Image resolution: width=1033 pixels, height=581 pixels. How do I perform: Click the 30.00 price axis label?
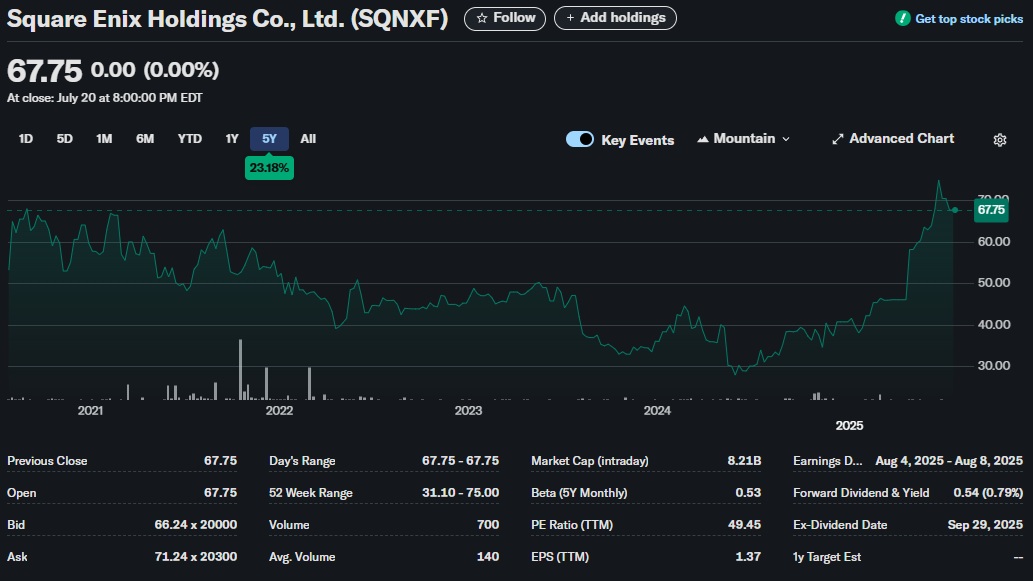coord(993,366)
